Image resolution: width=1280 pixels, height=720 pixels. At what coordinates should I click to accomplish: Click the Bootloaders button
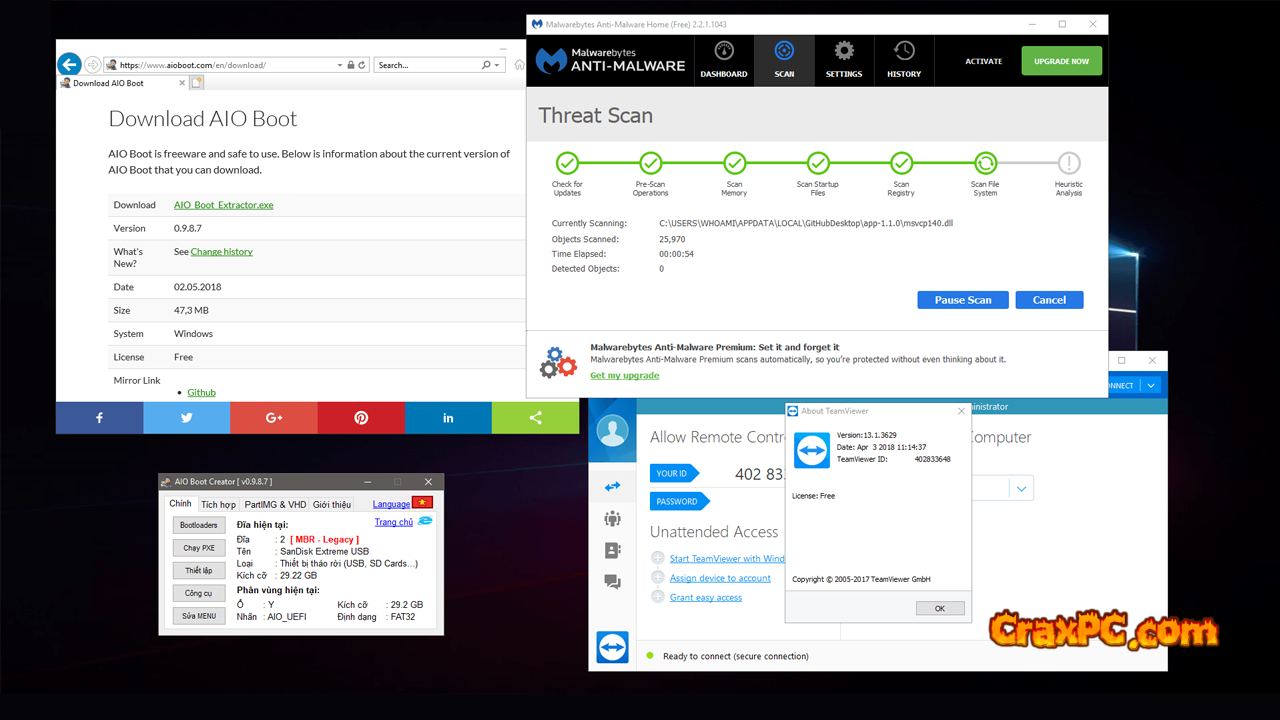point(199,525)
